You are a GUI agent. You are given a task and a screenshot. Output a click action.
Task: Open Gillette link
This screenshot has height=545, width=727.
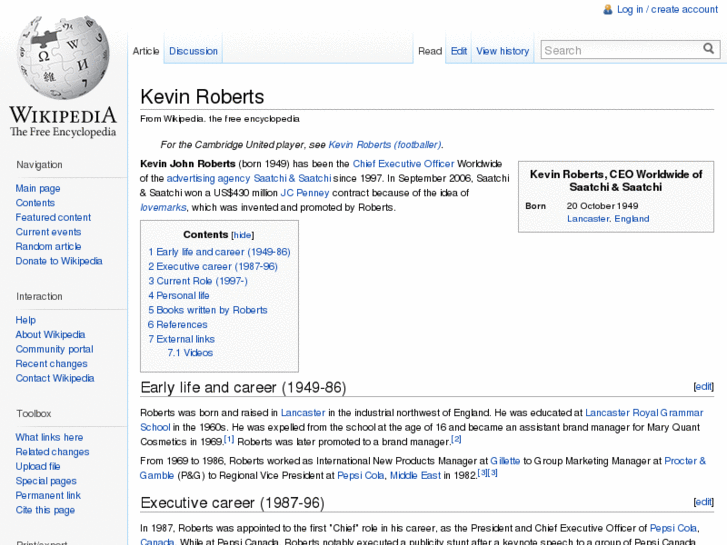point(505,461)
